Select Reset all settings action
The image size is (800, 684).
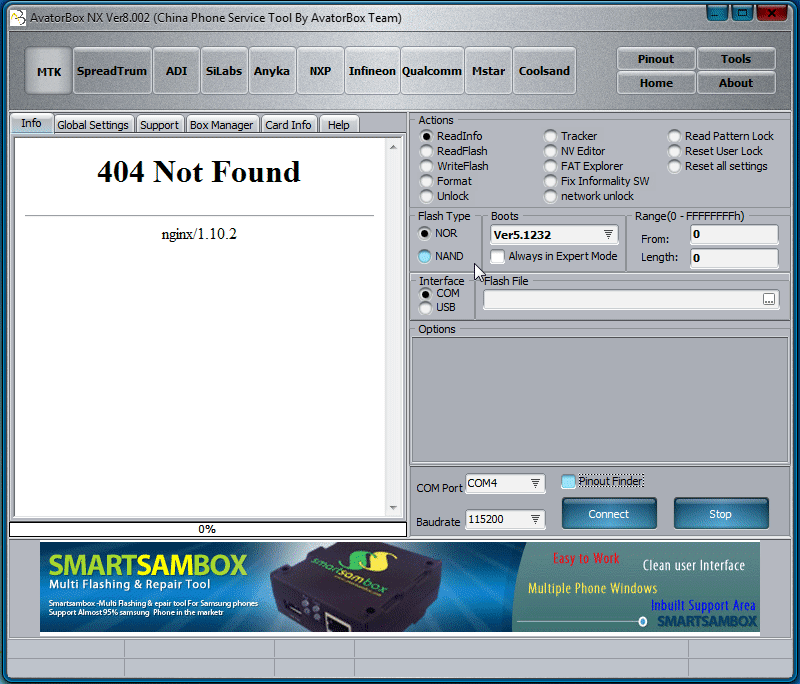[674, 166]
